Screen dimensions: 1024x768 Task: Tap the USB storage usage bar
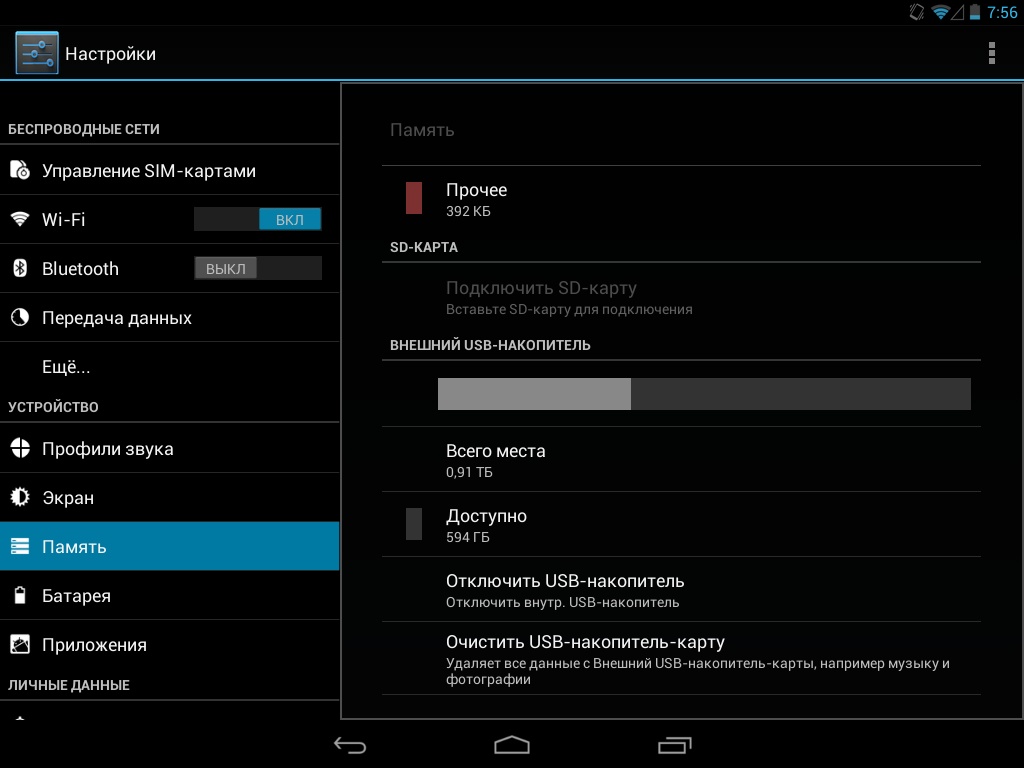click(x=704, y=394)
